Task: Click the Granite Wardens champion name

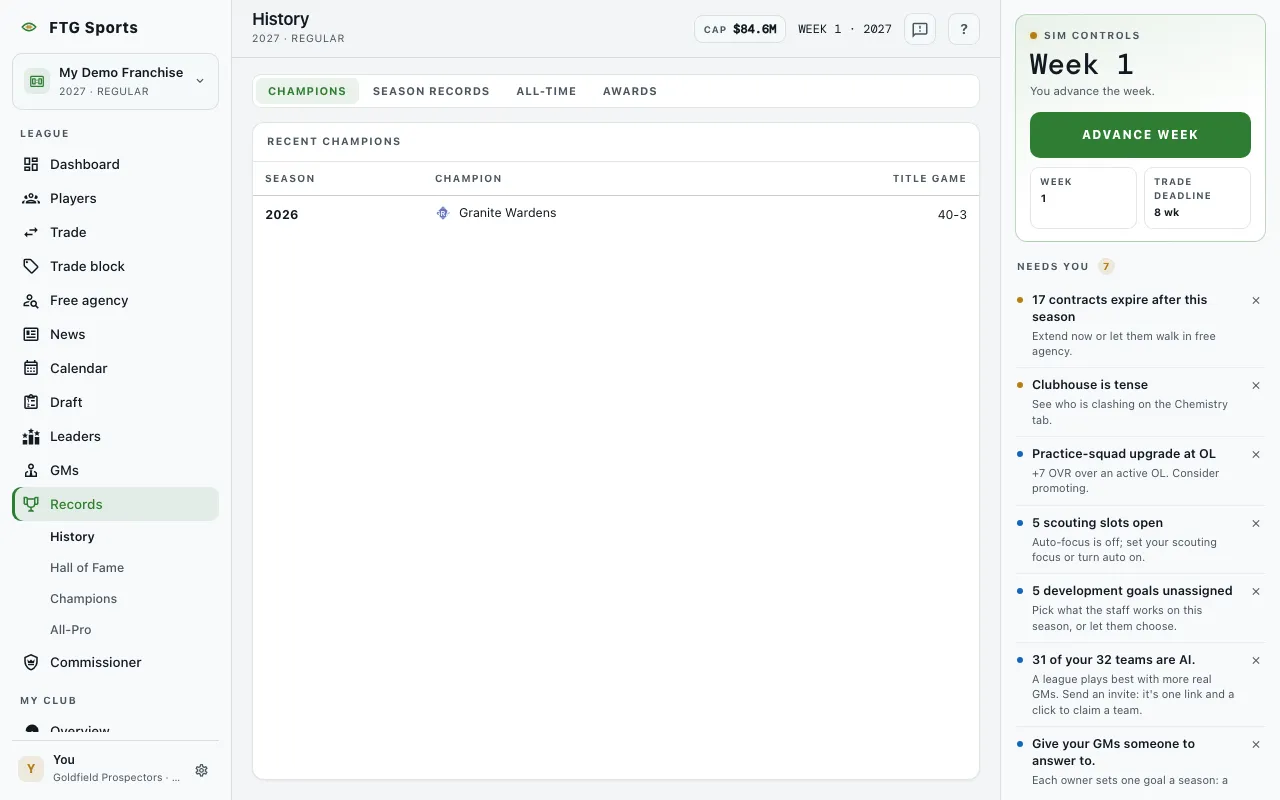Action: point(507,213)
